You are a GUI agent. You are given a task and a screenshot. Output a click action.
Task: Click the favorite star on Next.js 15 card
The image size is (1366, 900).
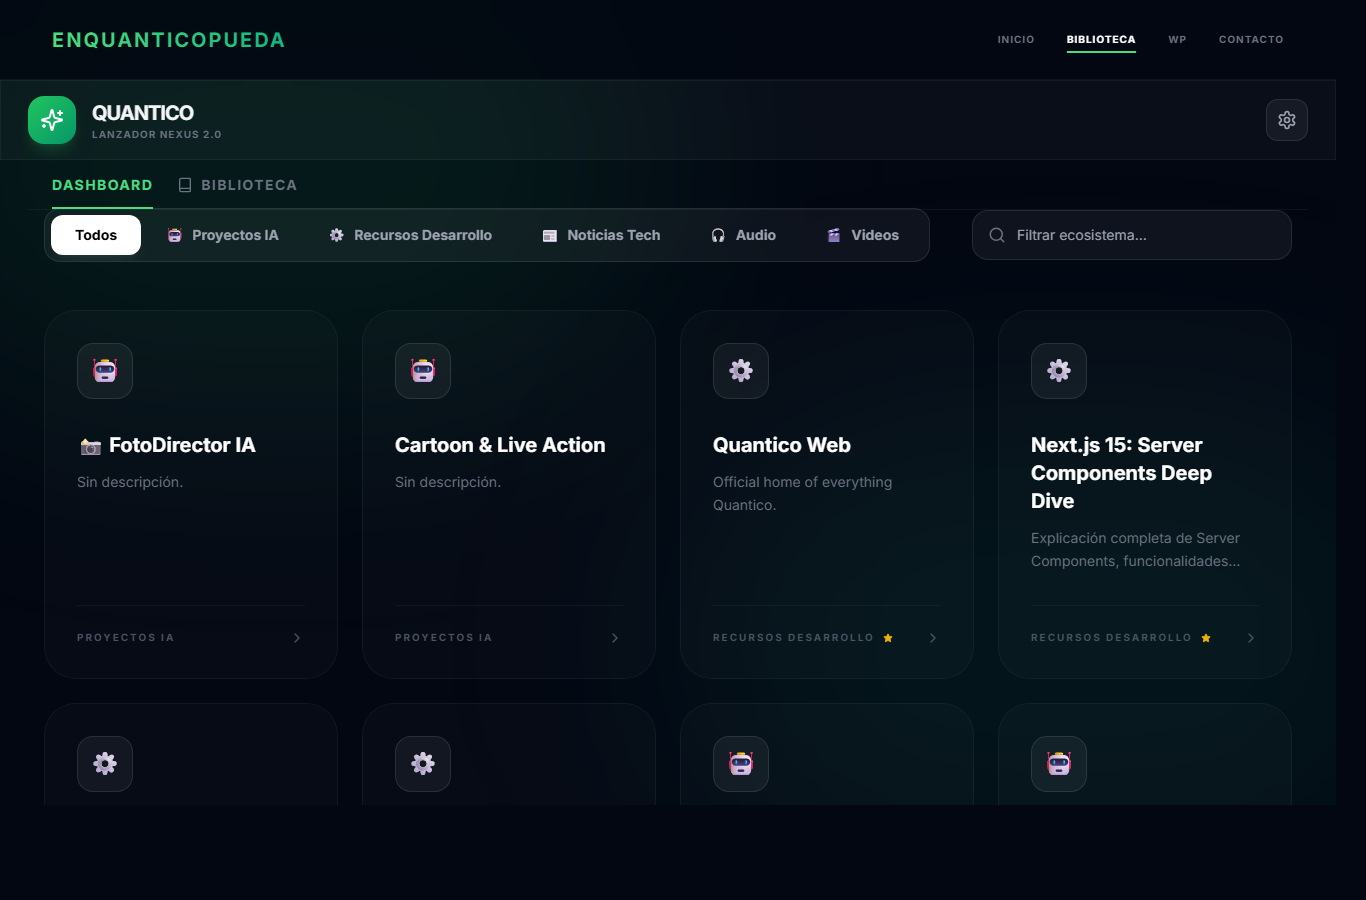tap(1206, 638)
